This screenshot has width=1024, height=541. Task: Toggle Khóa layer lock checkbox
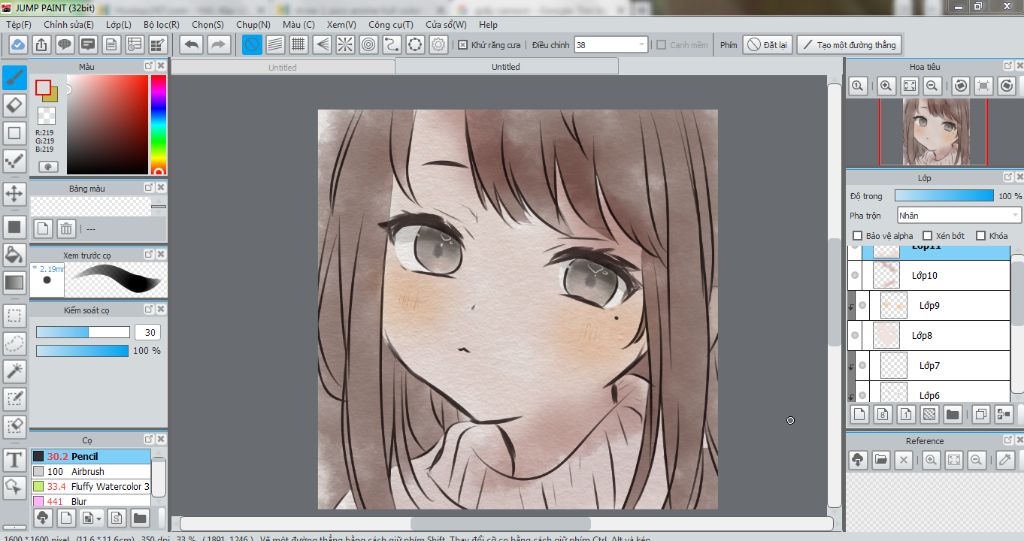[980, 236]
